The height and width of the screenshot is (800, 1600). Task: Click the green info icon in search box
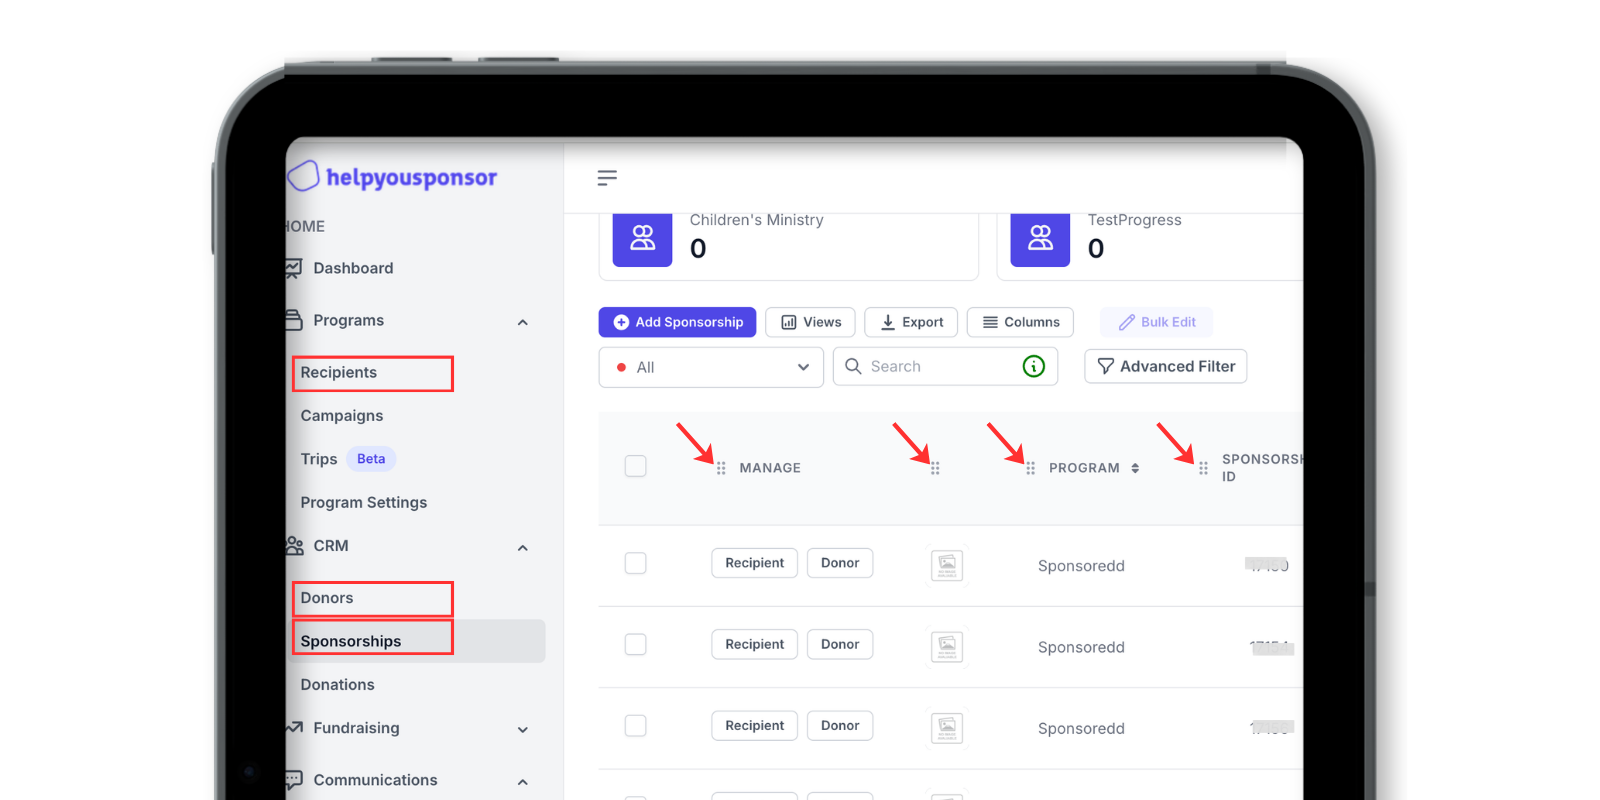point(1033,367)
